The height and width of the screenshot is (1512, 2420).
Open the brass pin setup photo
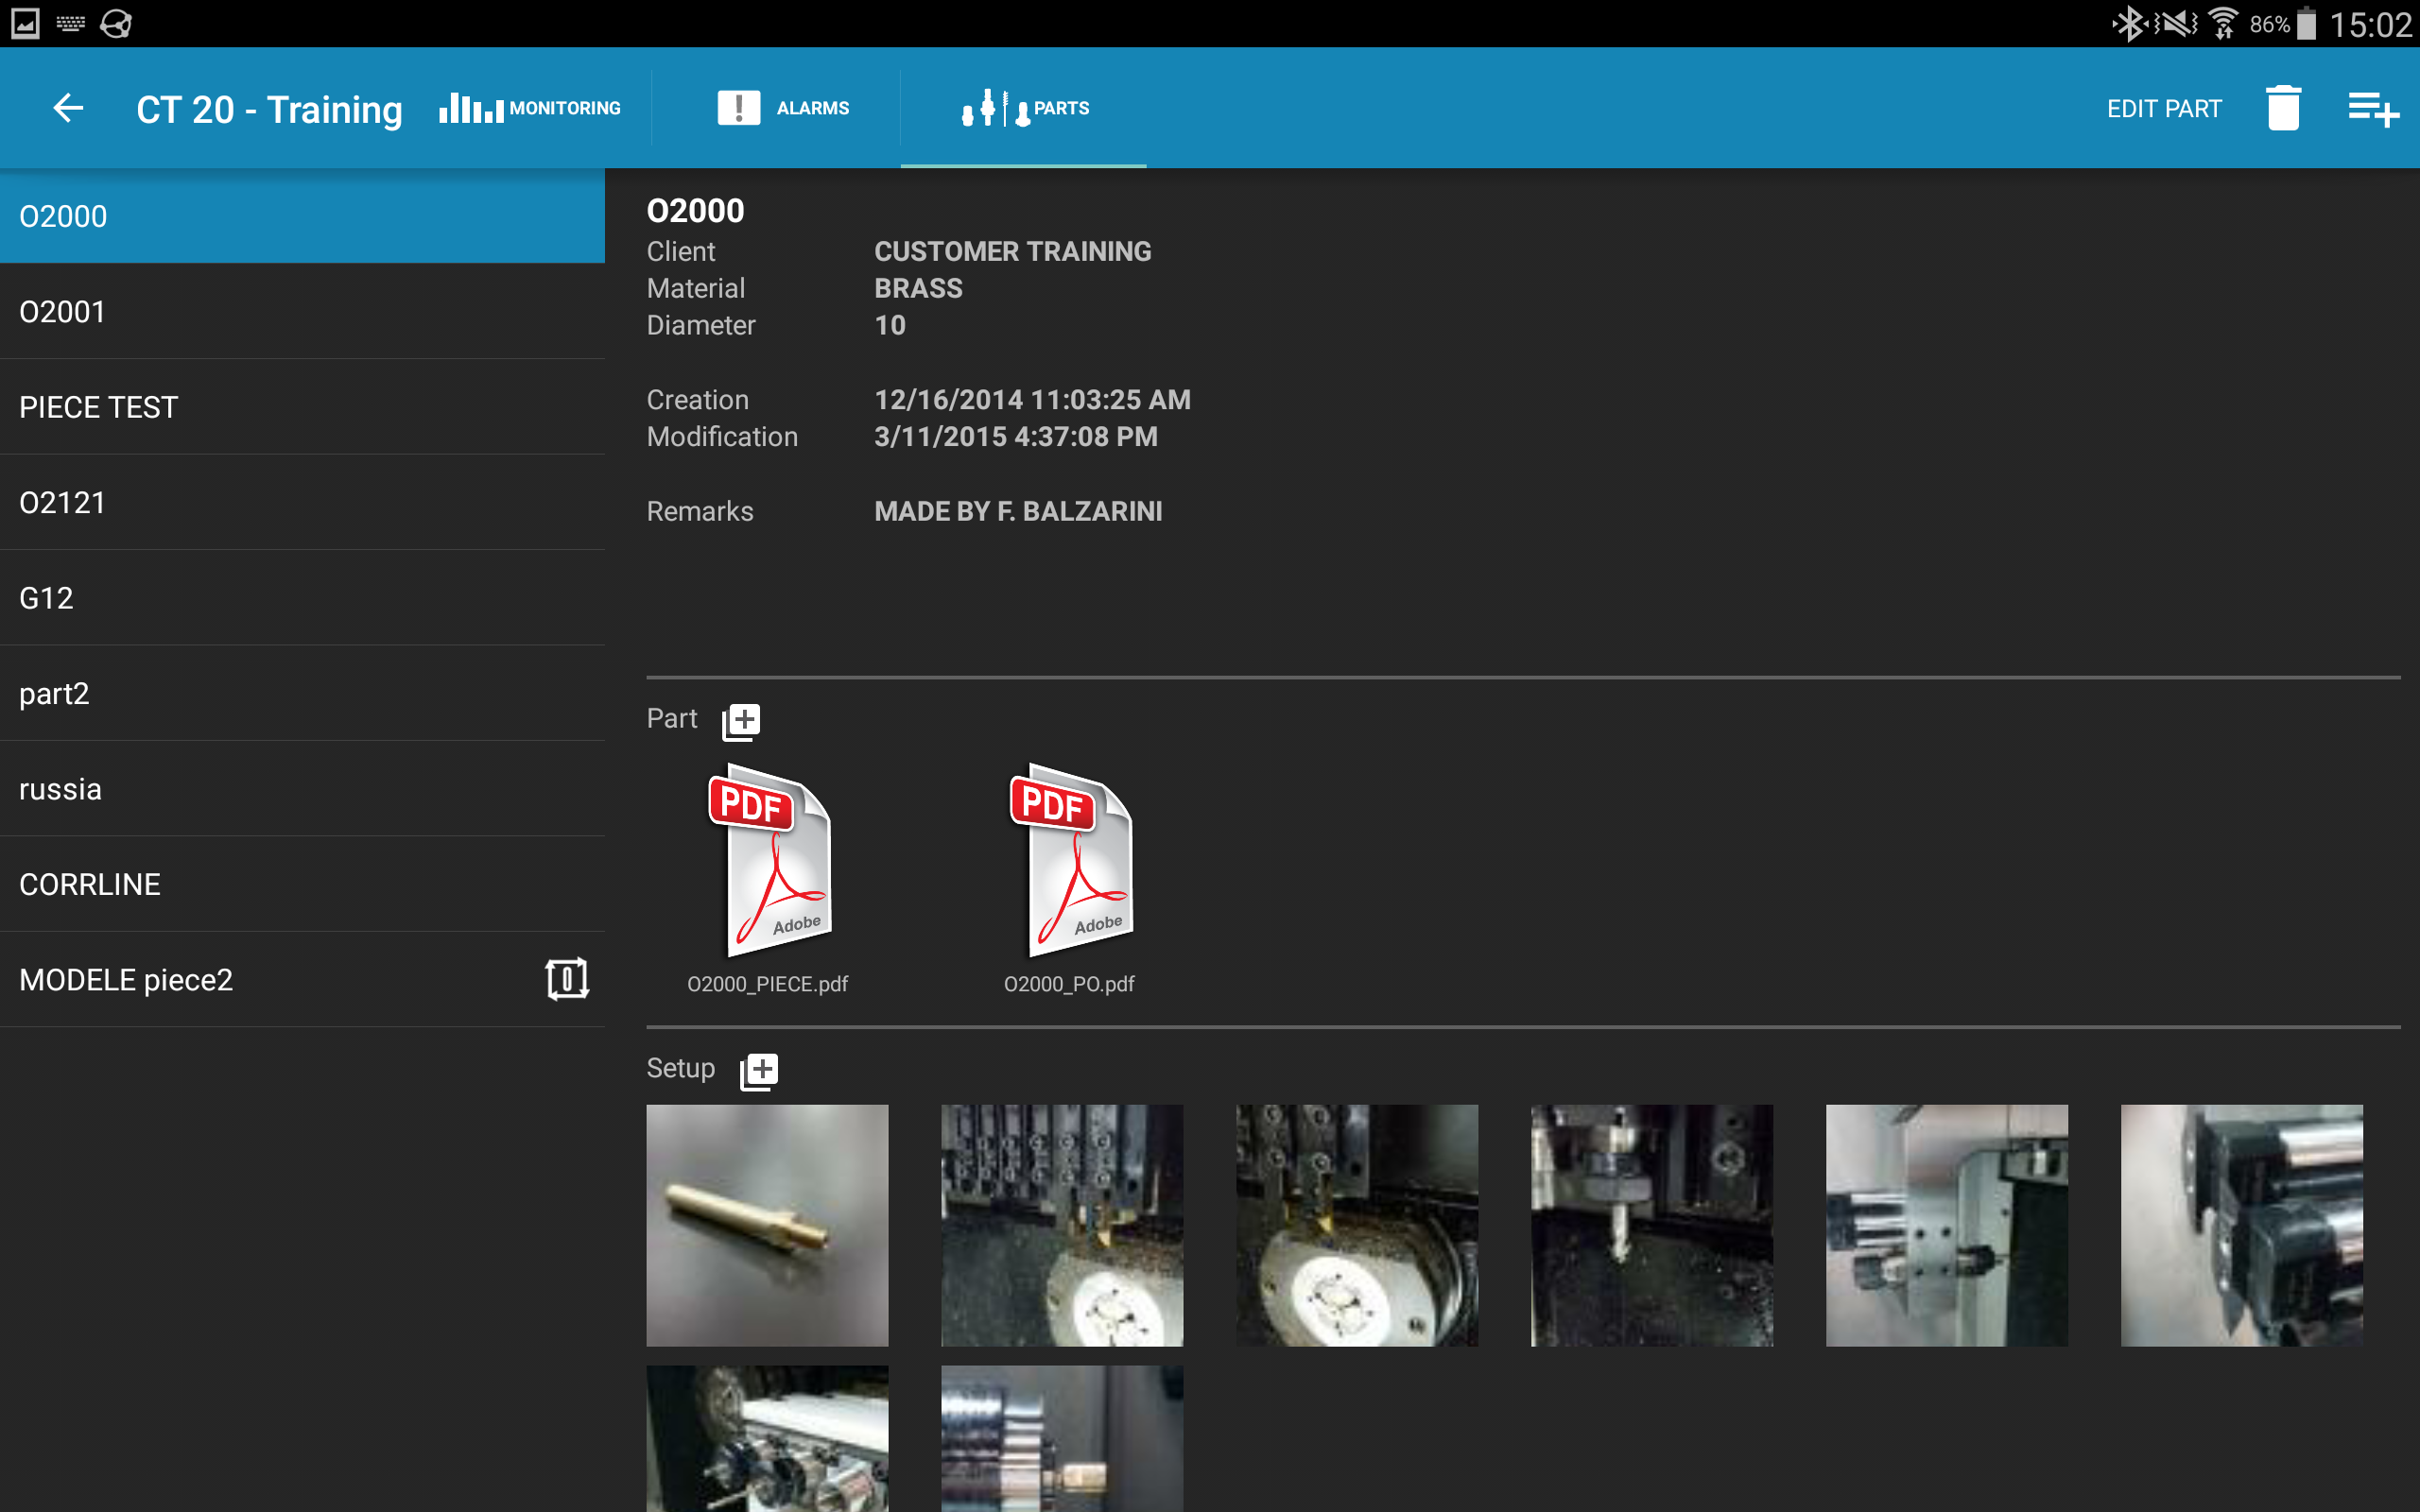[767, 1225]
